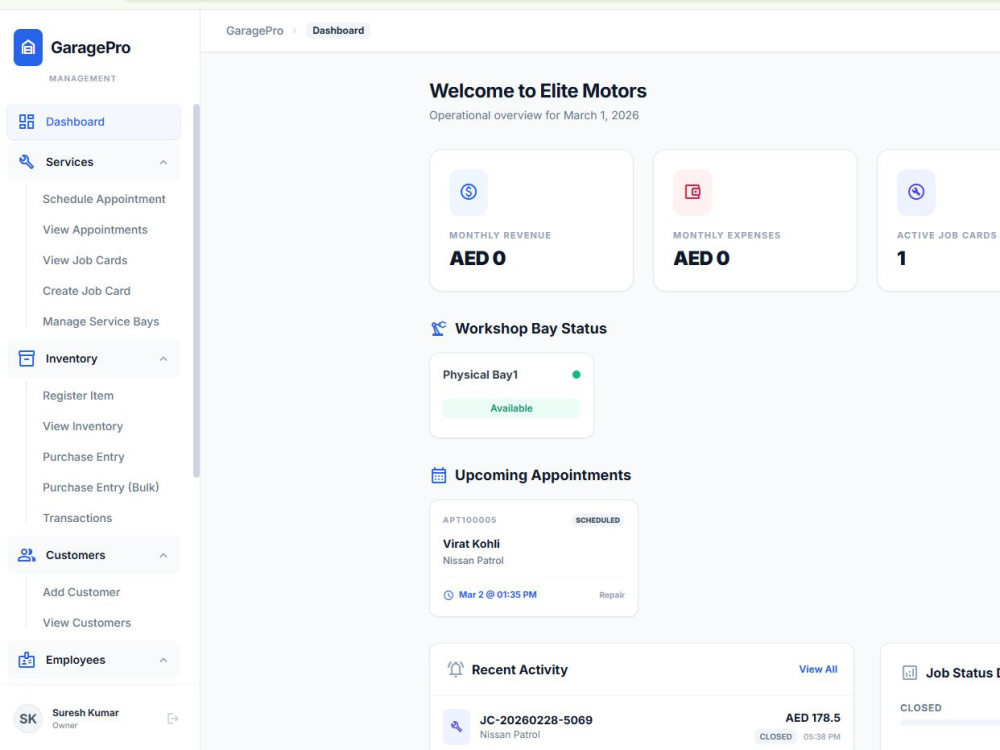
Task: Collapse the Customers section chevron
Action: 163,555
